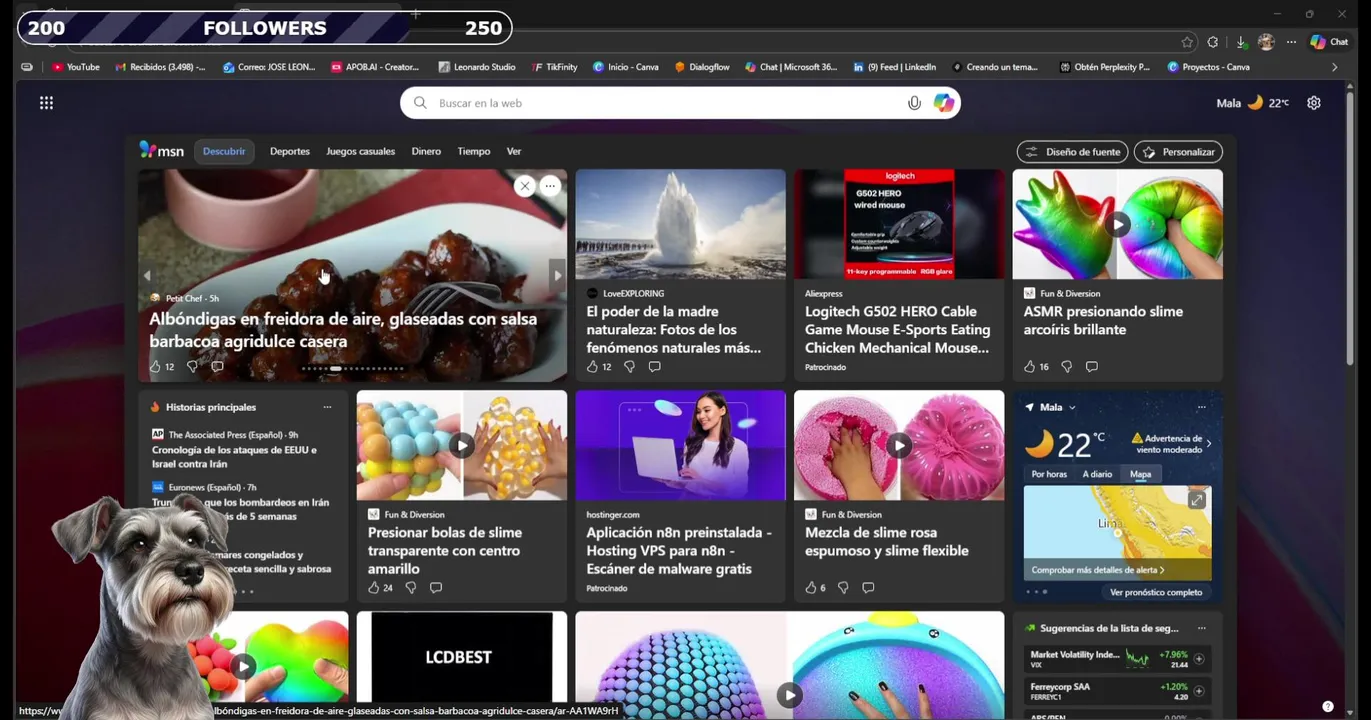Open the Tiempo tab
The width and height of the screenshot is (1371, 720).
(x=474, y=152)
